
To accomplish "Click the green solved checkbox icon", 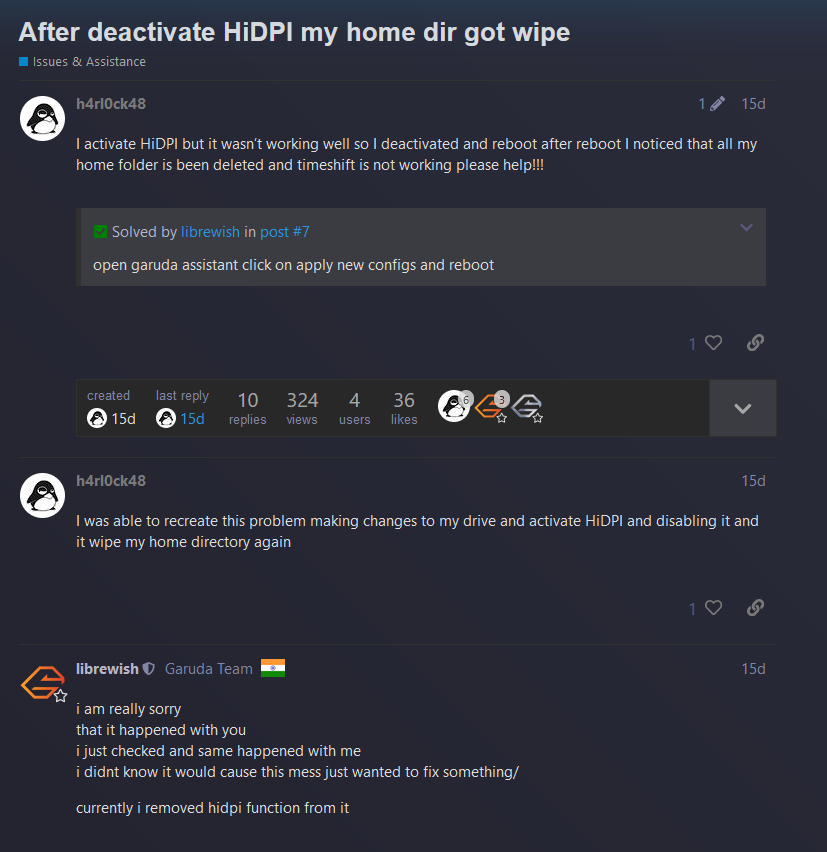I will [x=100, y=232].
